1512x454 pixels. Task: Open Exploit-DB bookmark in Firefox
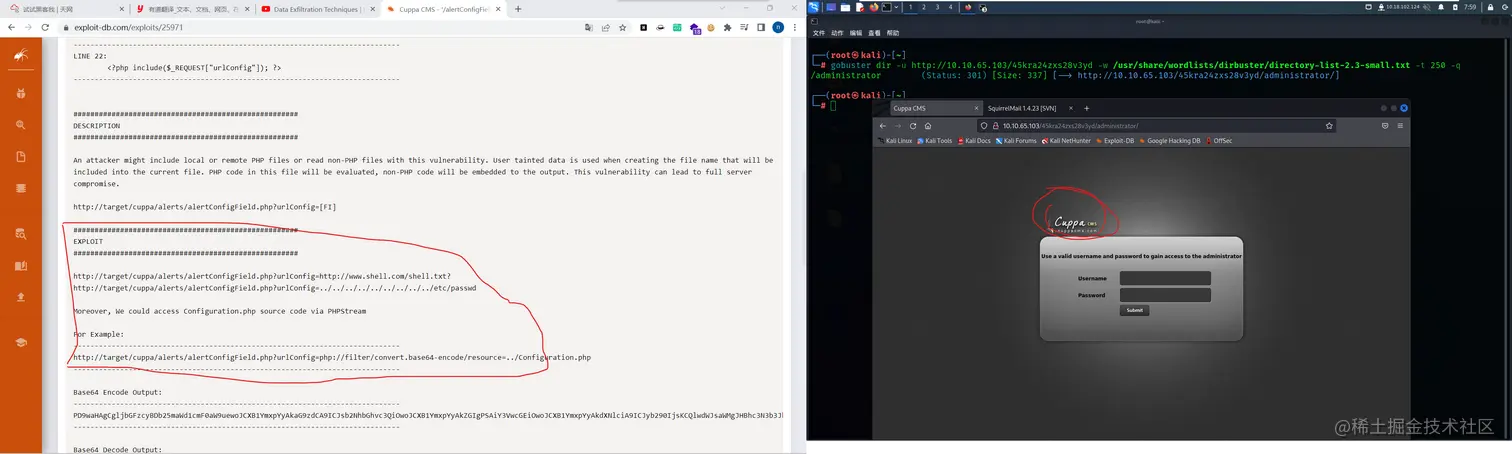[x=1115, y=141]
